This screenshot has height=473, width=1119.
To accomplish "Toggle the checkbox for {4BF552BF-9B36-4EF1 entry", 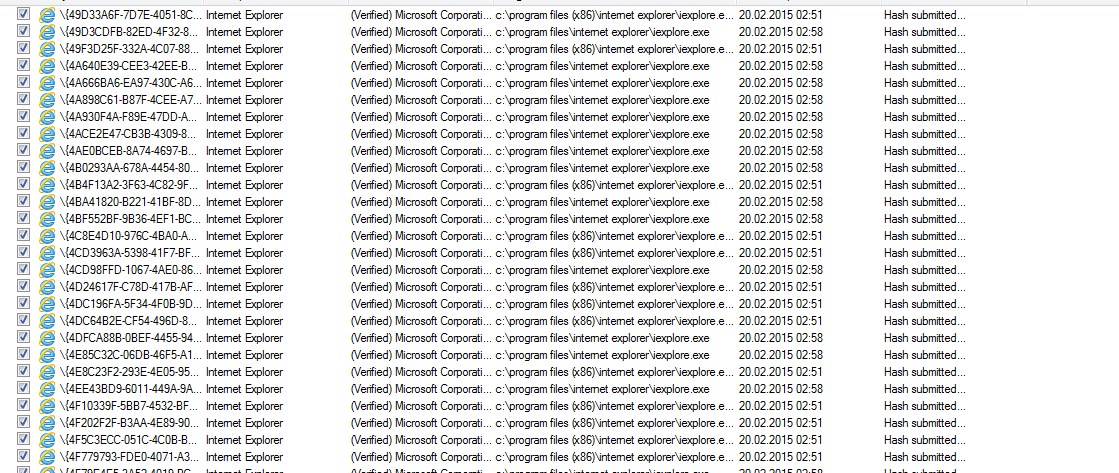I will 24,218.
